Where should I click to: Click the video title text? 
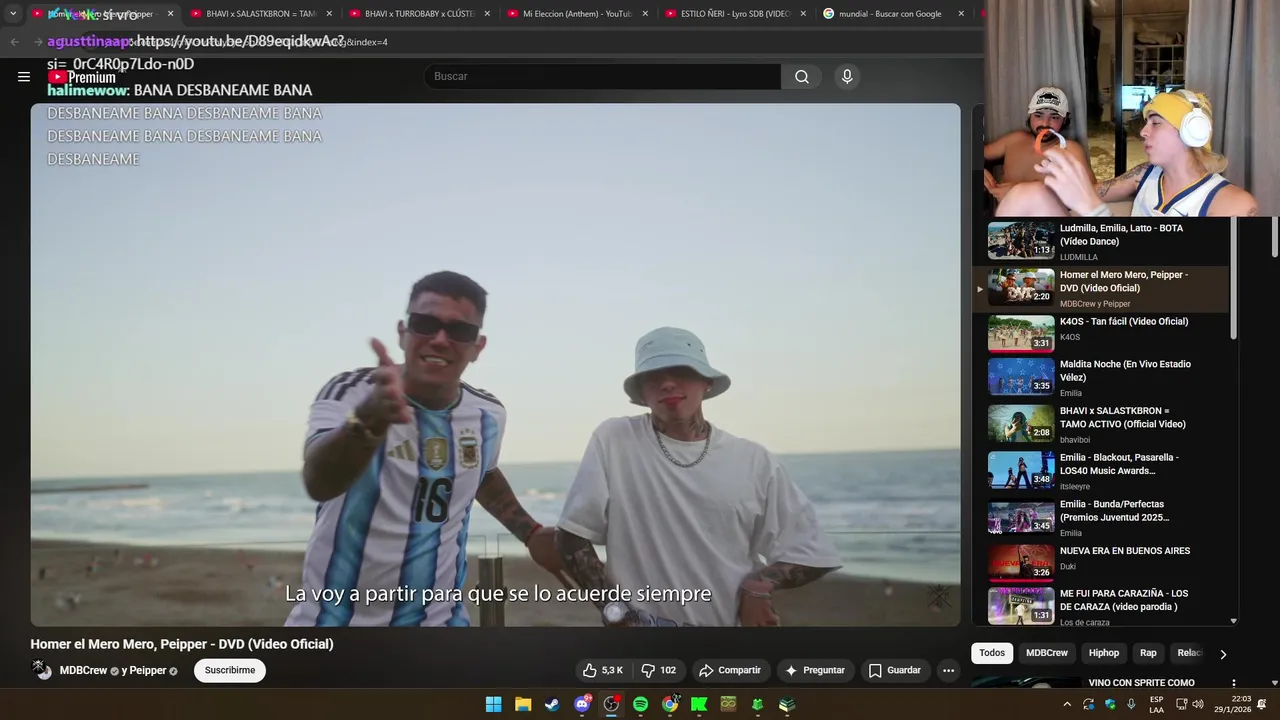(x=182, y=644)
